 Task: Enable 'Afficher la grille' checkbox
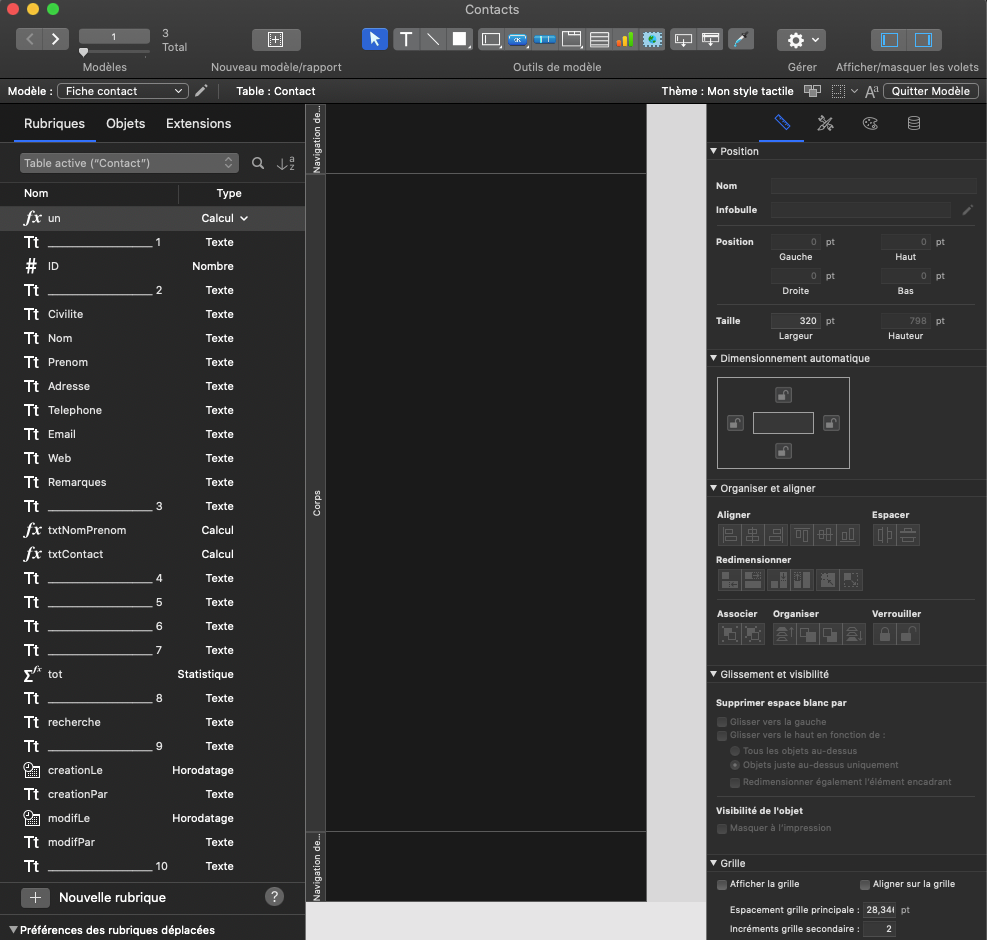722,884
